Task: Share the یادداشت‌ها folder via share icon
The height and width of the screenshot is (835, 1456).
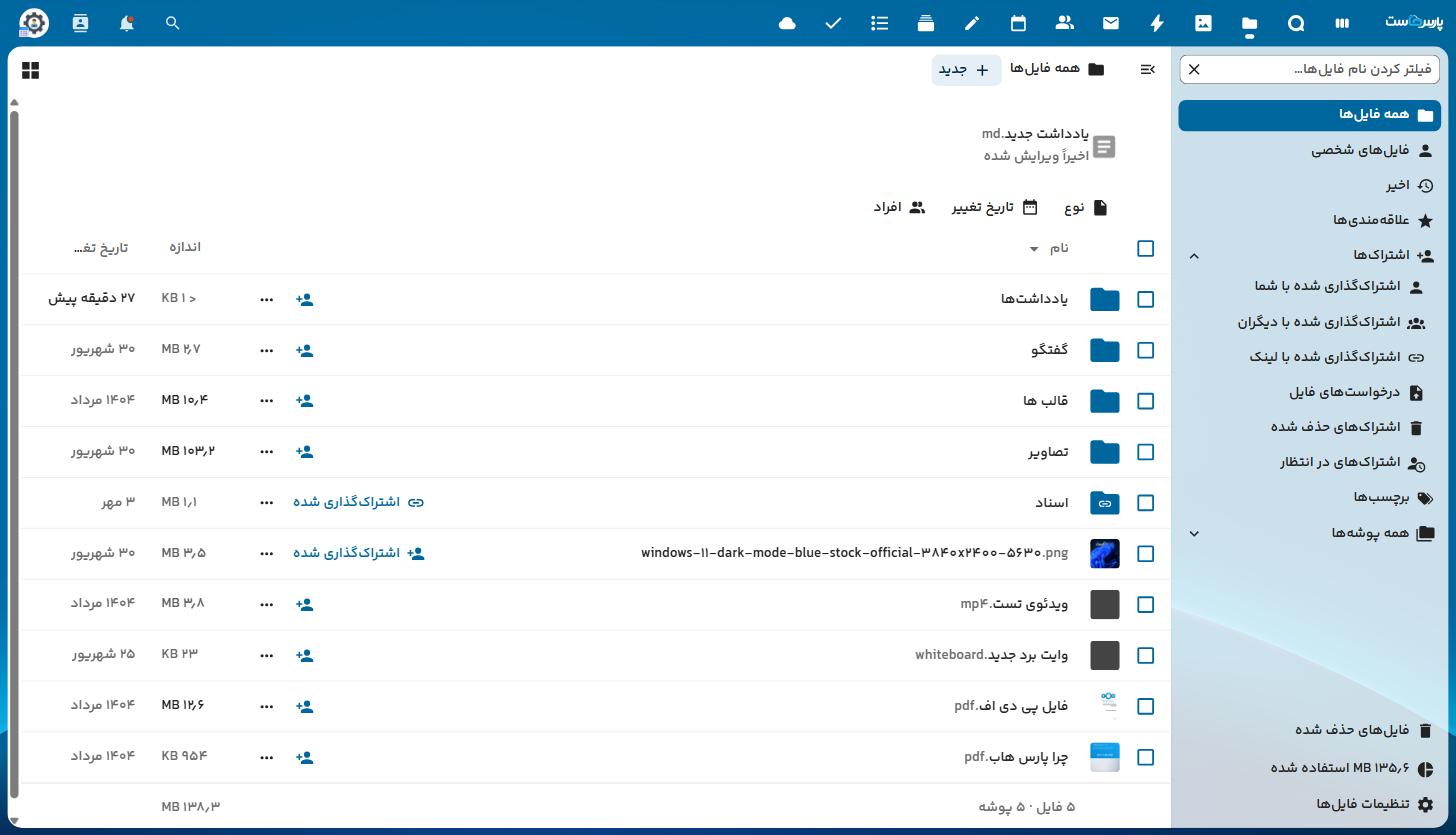Action: point(305,299)
